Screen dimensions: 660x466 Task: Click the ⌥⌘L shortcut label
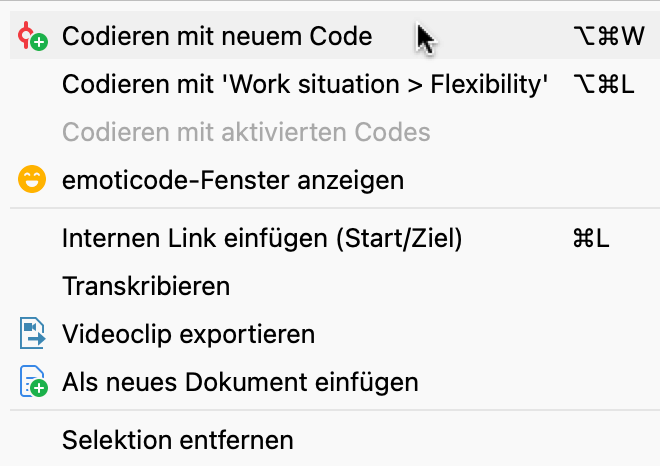click(605, 85)
